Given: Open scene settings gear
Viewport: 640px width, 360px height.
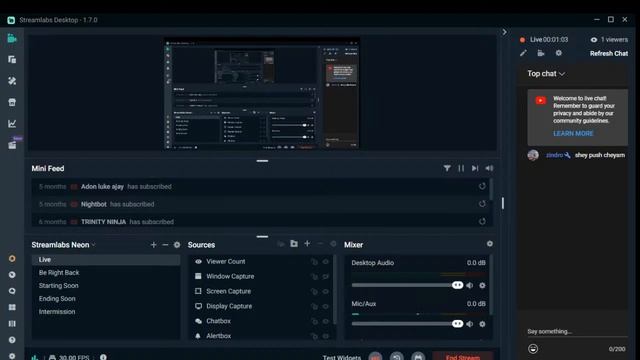Looking at the screenshot, I should [x=177, y=245].
